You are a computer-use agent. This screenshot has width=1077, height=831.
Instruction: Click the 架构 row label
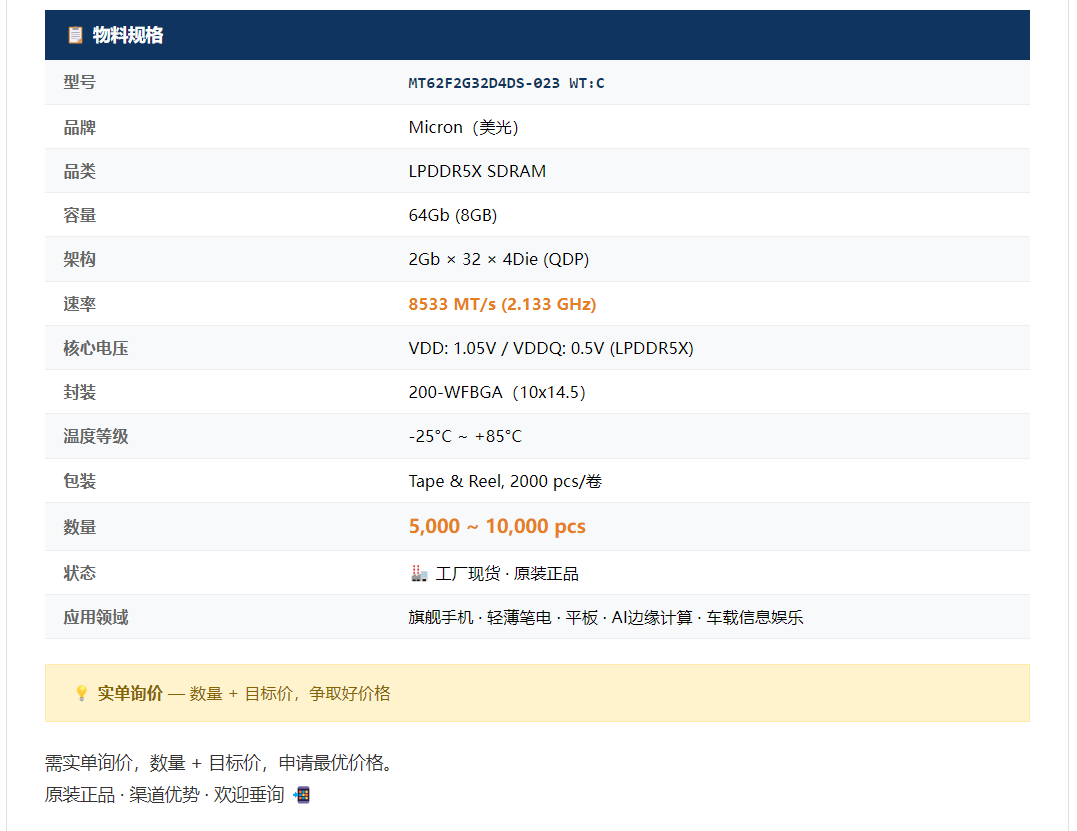[80, 260]
